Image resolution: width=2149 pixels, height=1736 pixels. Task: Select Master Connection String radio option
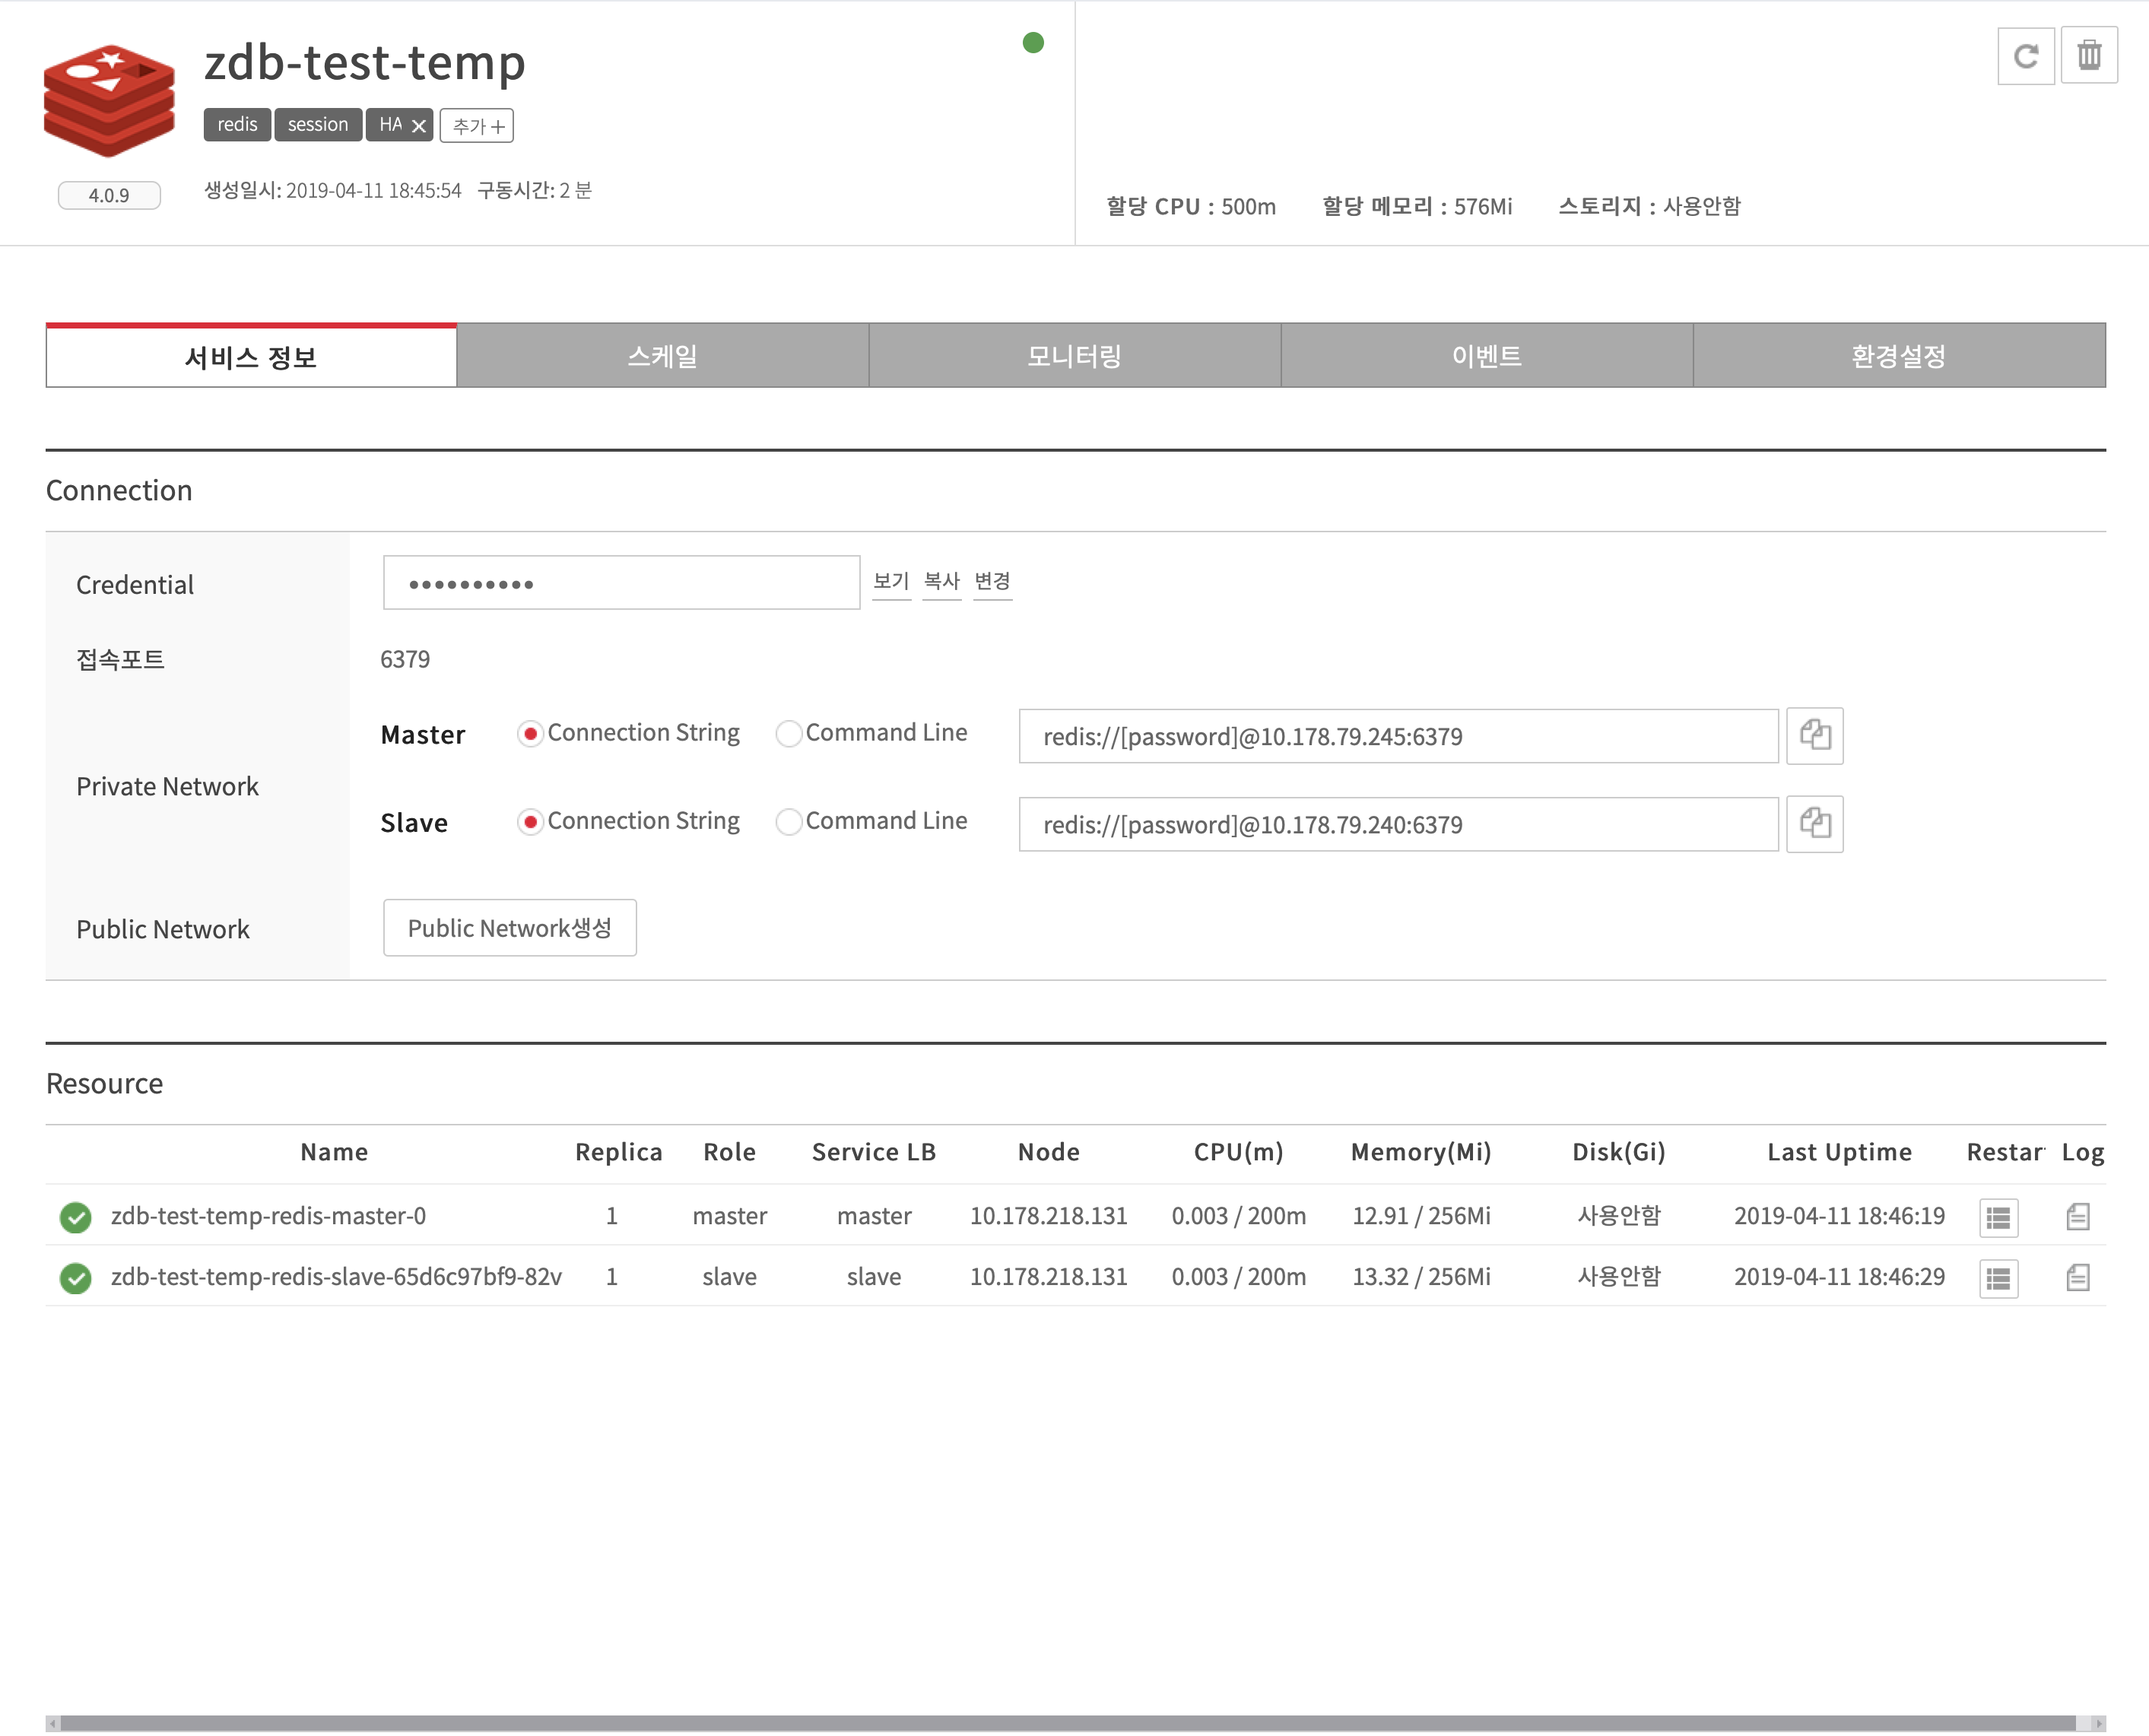tap(530, 734)
